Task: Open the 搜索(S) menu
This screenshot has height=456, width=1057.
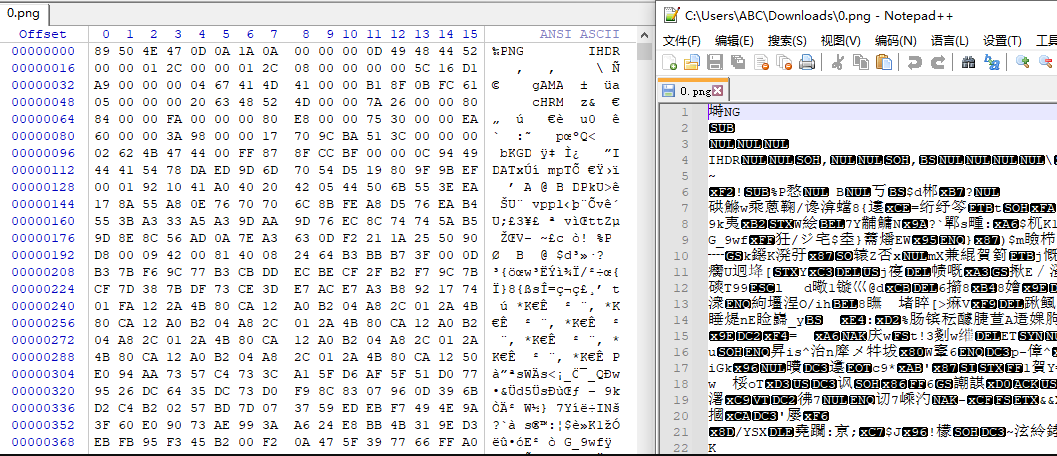Action: (x=787, y=41)
